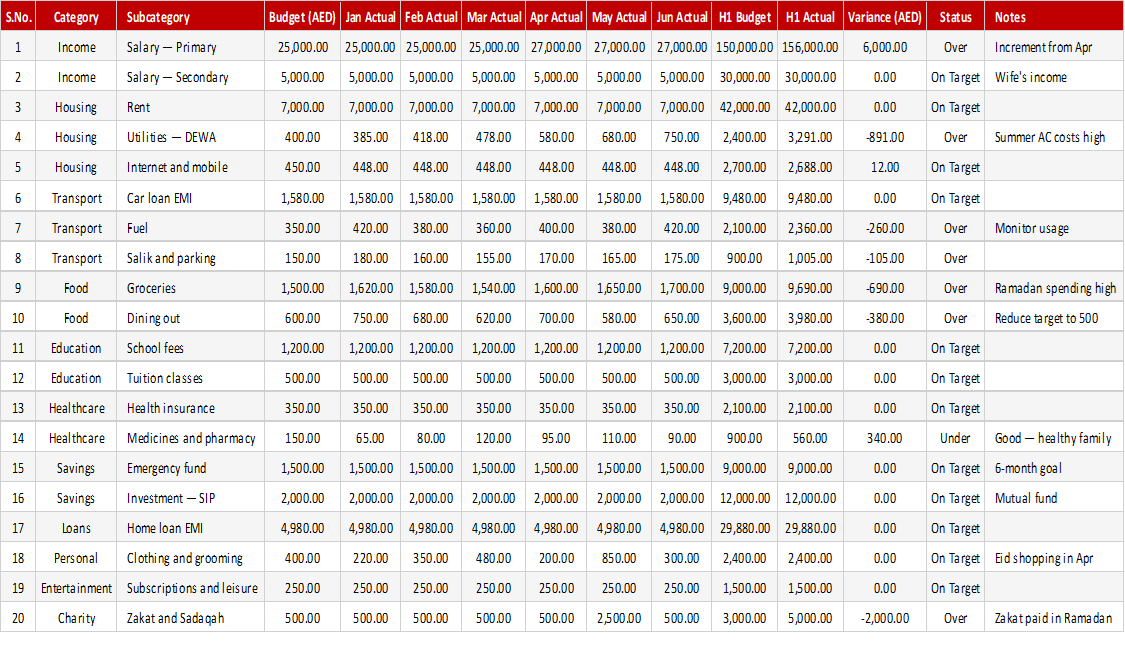Select the Notes header cell

point(1054,17)
